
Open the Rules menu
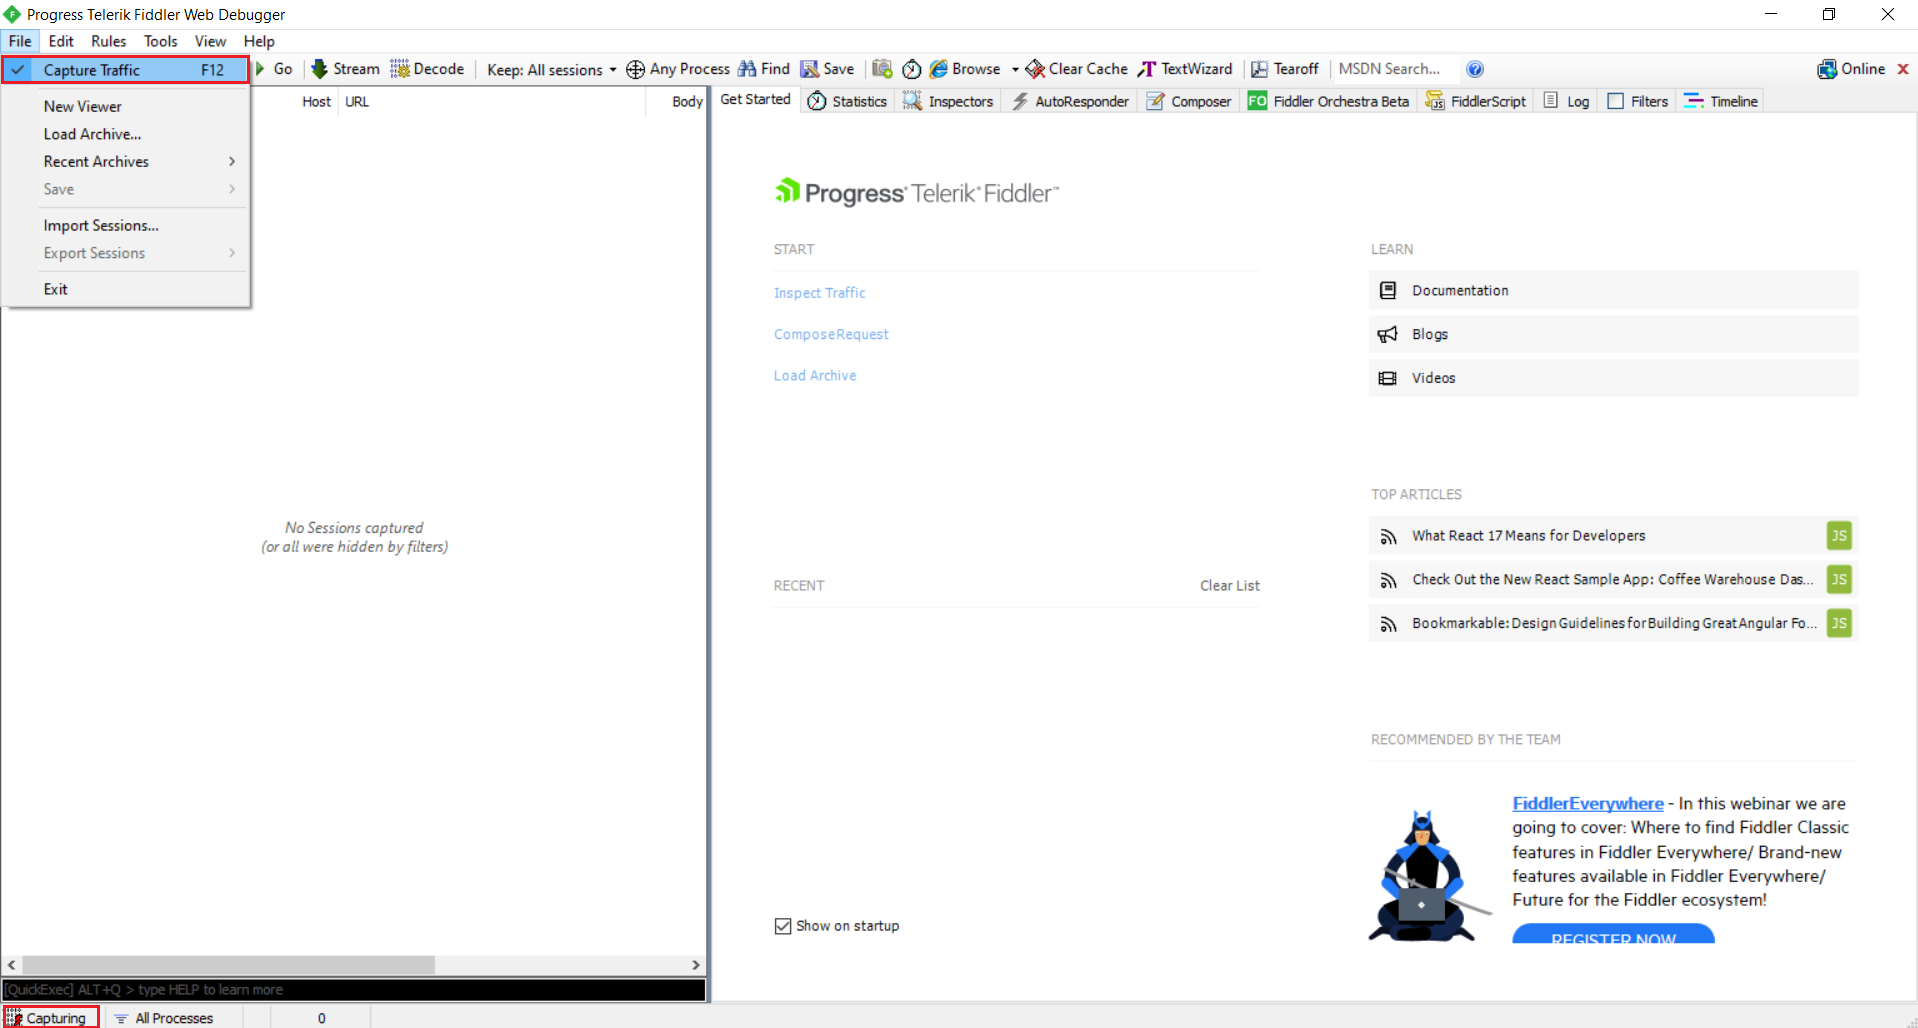click(x=109, y=41)
